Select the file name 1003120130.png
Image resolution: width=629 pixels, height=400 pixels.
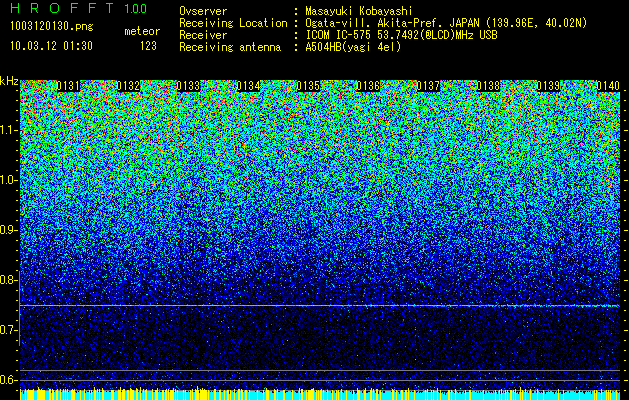[x=52, y=27]
